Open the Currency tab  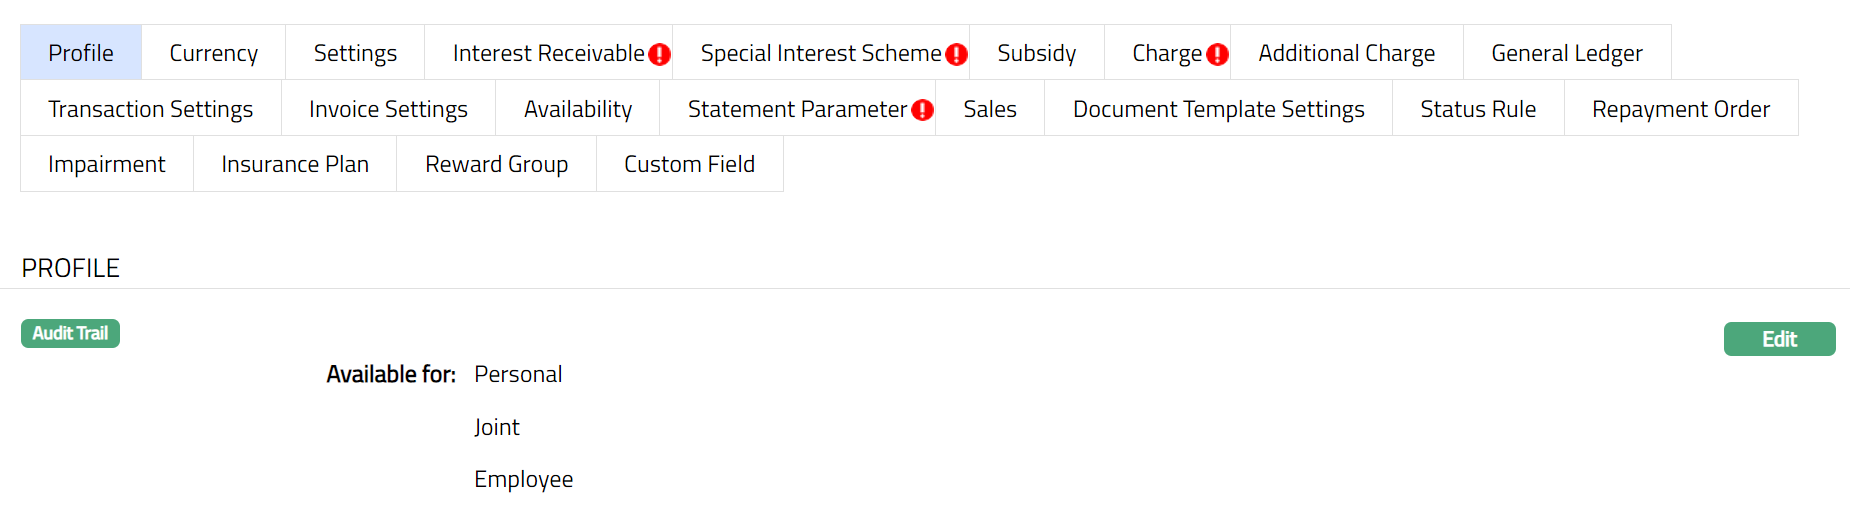[213, 53]
